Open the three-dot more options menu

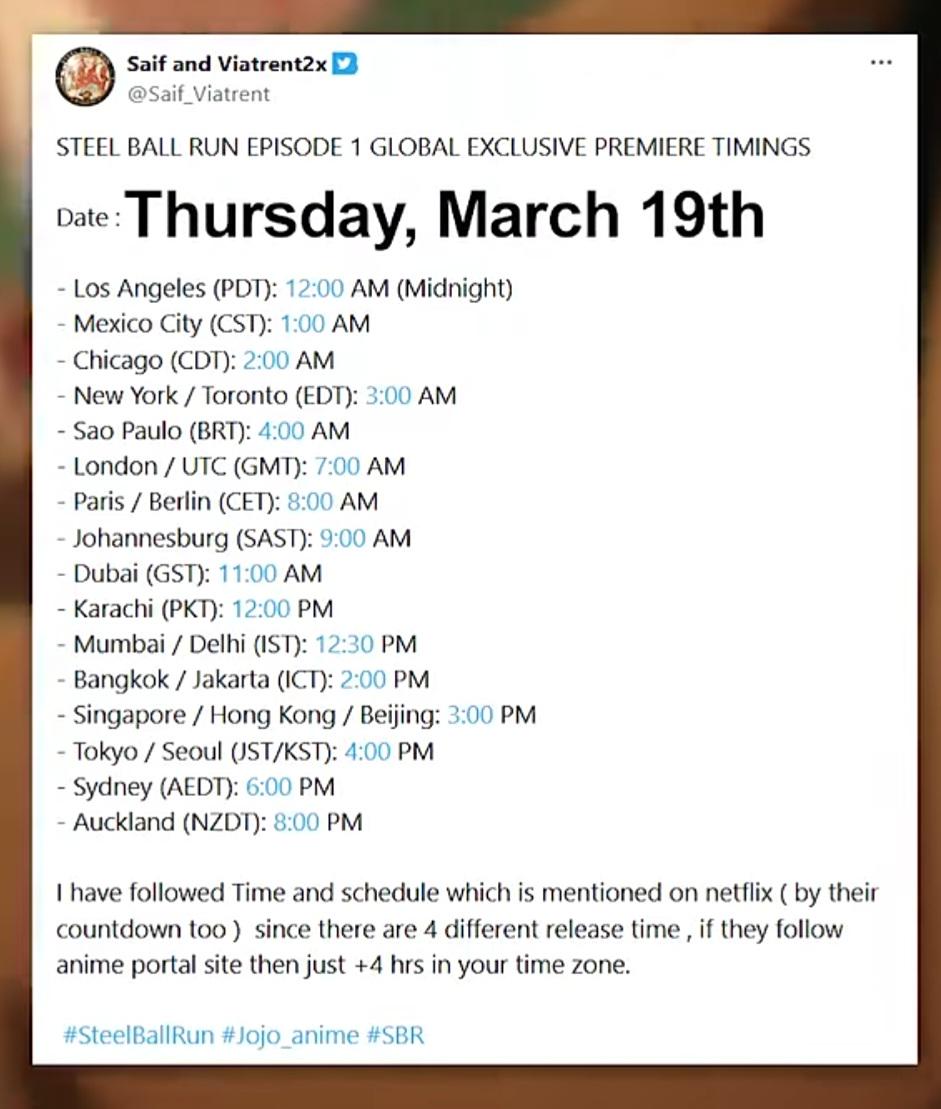point(880,63)
